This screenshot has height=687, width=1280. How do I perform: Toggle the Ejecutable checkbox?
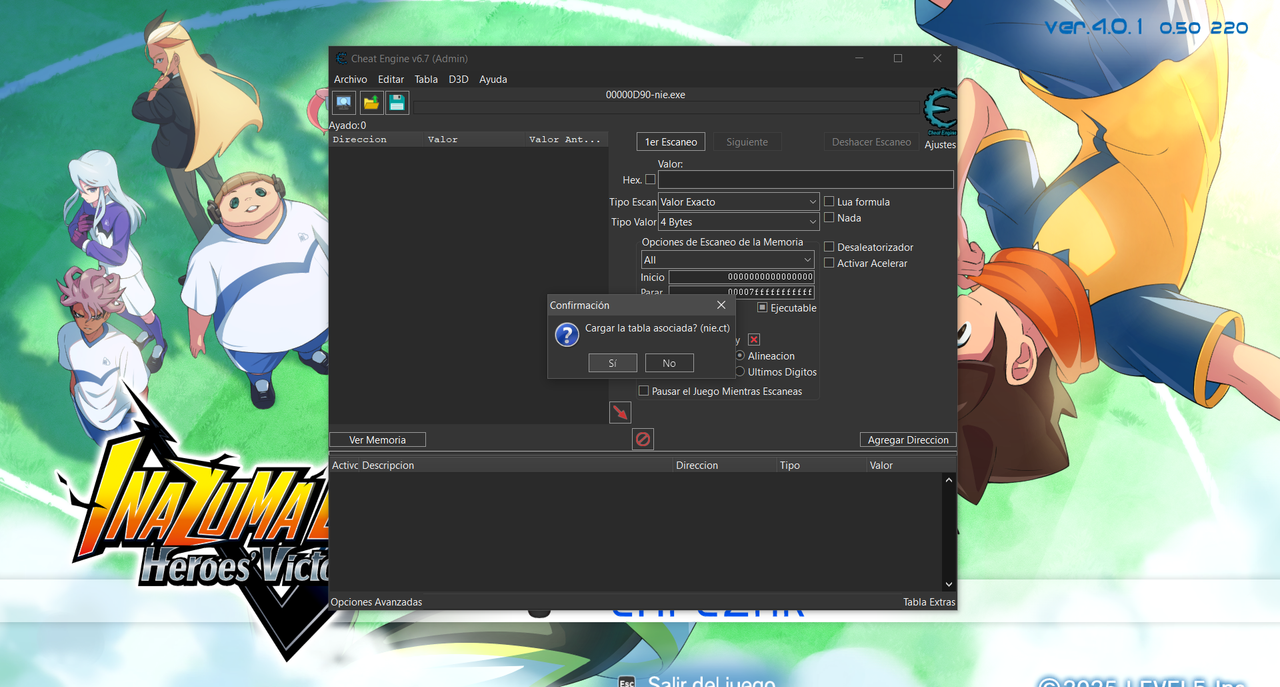point(763,308)
